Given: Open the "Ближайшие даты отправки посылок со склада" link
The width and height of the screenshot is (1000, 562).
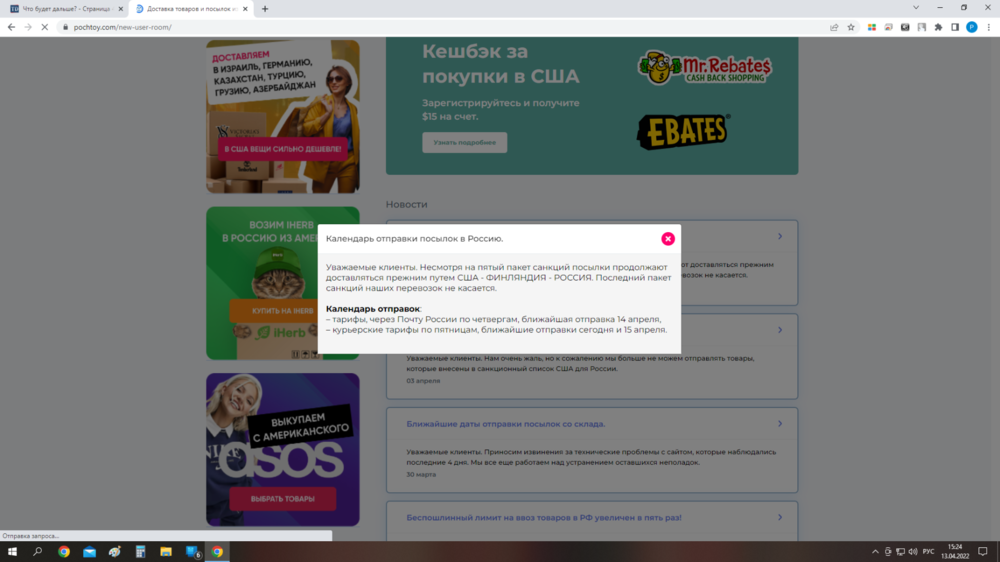Looking at the screenshot, I should click(505, 424).
